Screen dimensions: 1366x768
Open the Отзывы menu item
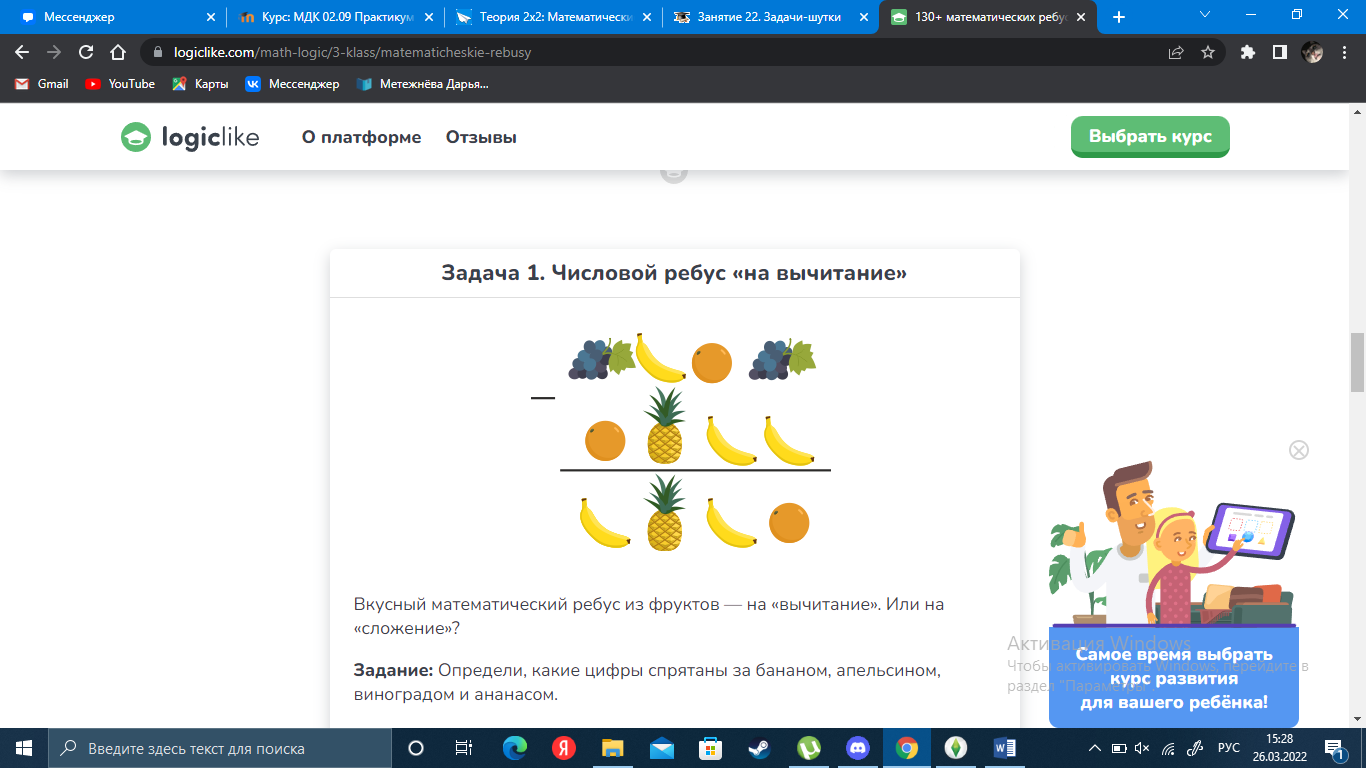[481, 138]
